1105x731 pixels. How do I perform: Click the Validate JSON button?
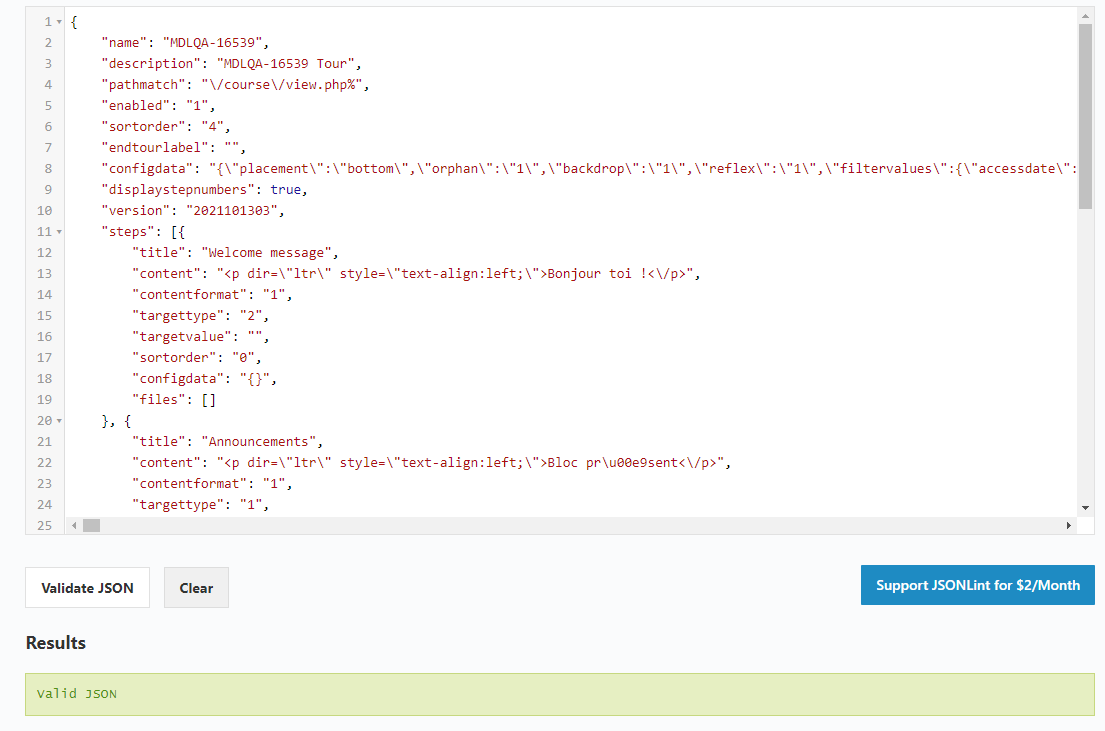tap(87, 587)
